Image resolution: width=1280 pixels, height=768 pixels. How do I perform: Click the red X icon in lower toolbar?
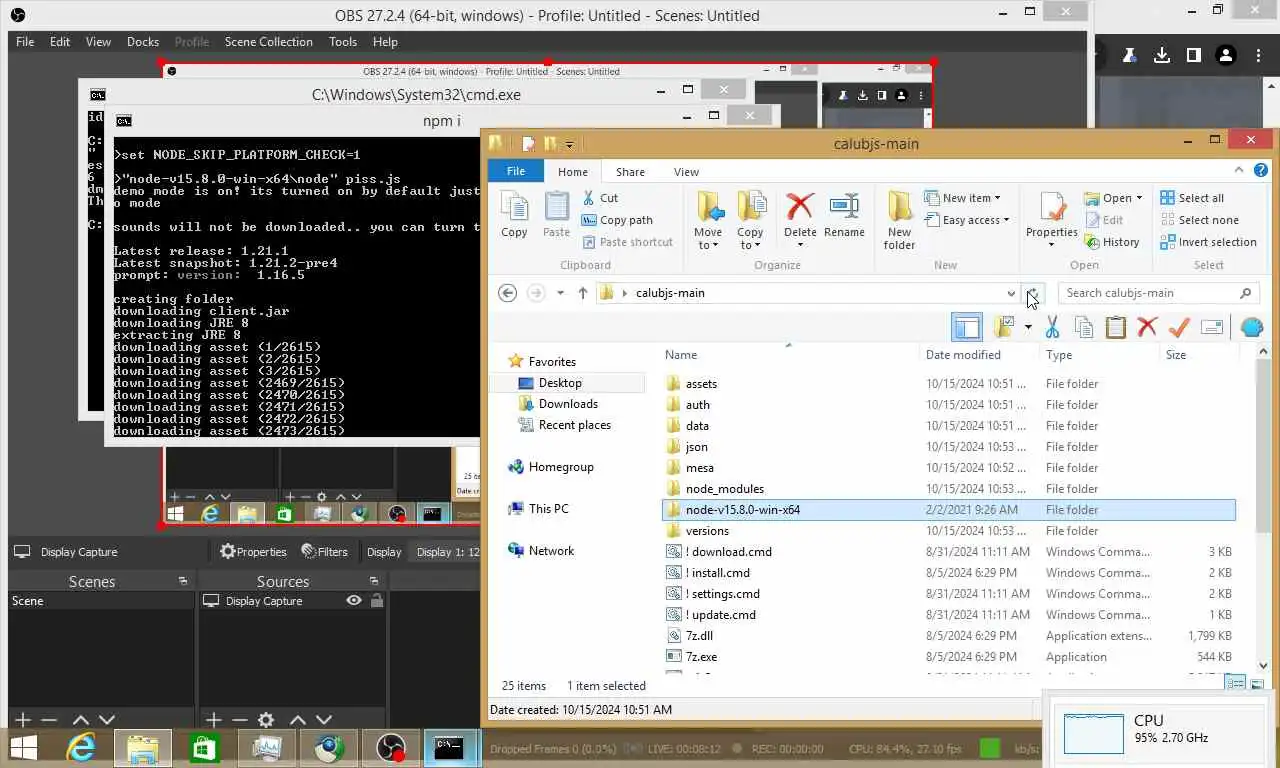[x=1147, y=327]
